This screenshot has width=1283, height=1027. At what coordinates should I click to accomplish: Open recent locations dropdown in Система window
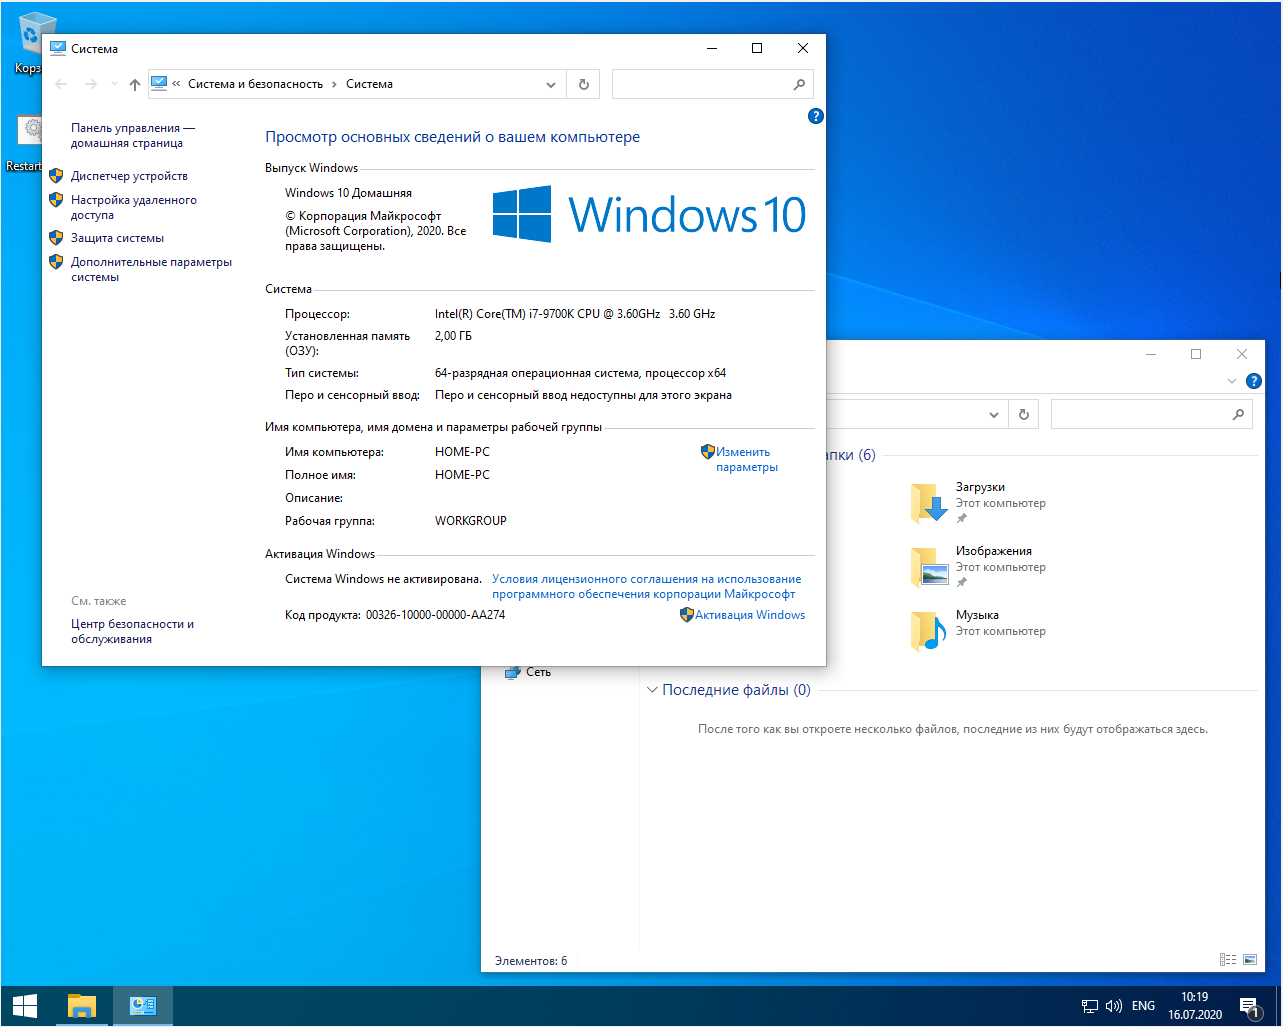(114, 84)
